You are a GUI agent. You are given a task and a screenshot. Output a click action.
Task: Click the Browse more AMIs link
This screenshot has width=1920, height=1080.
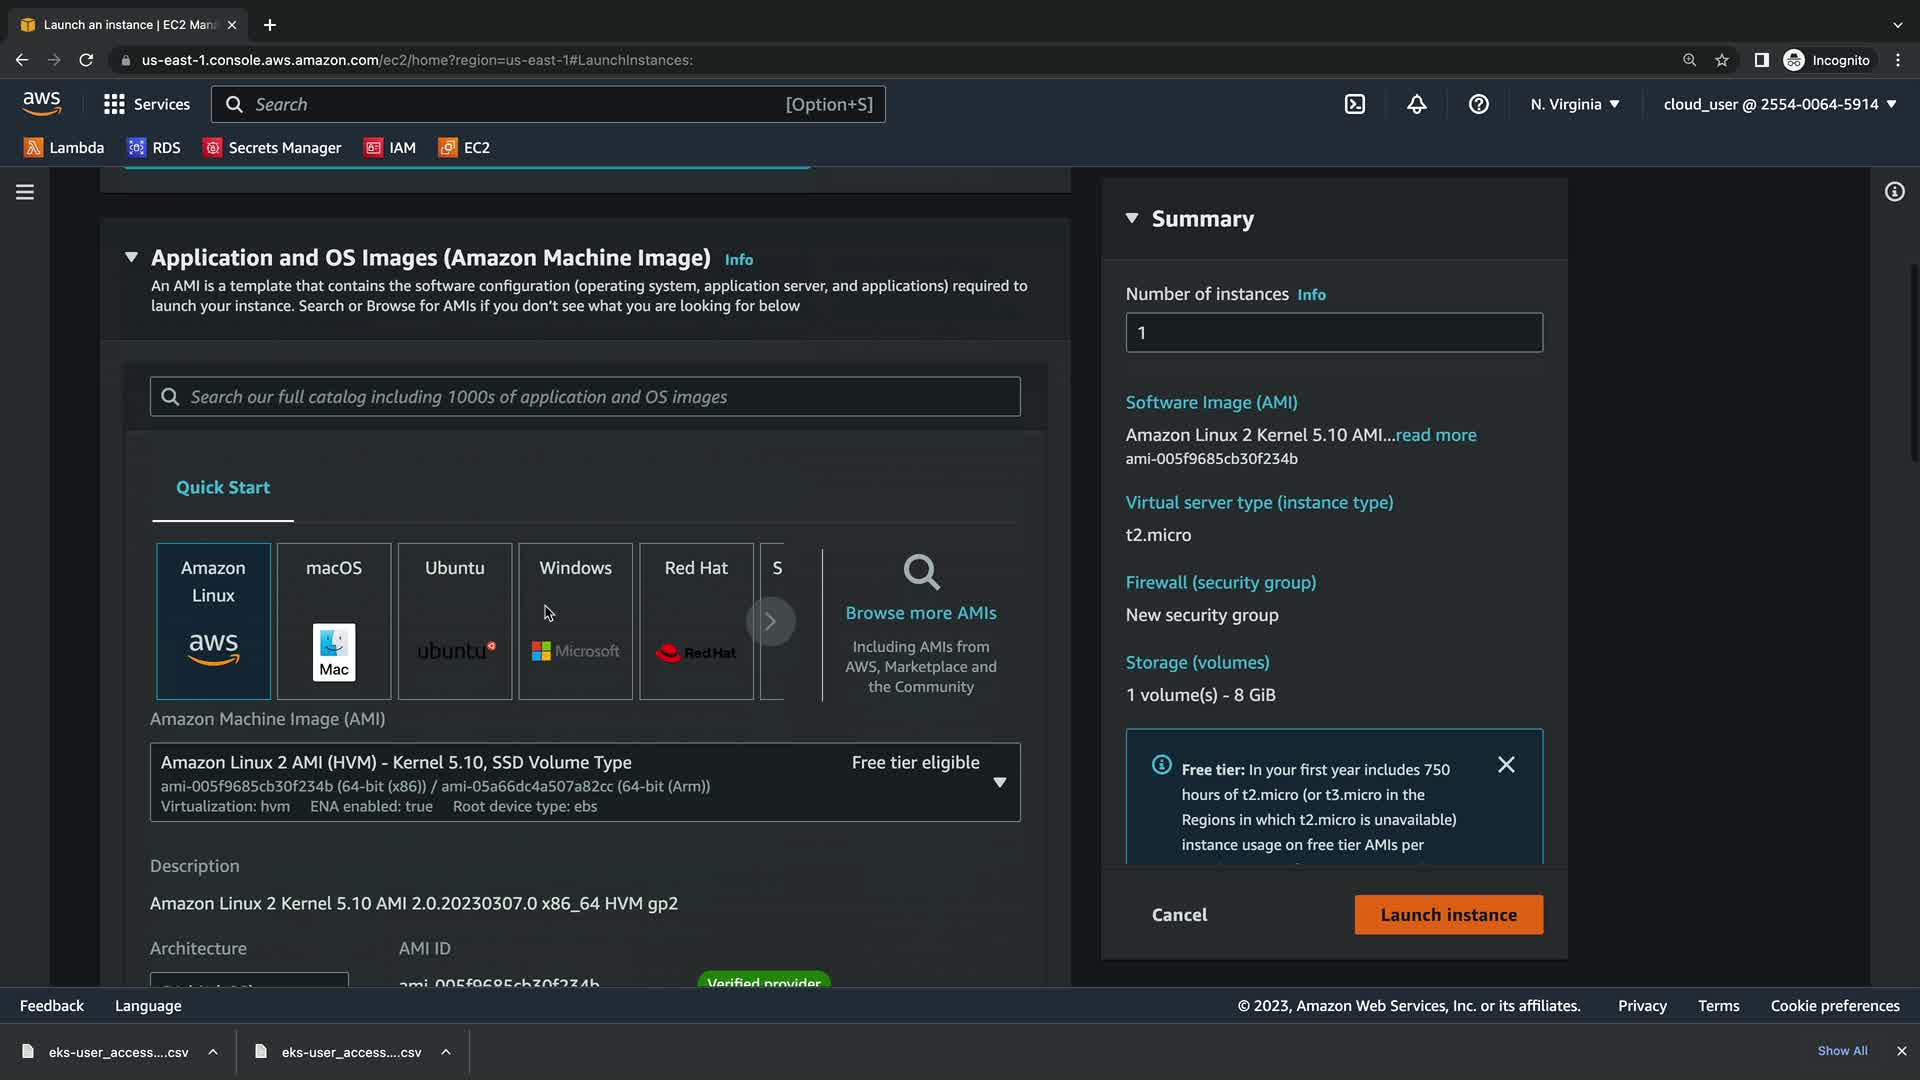point(920,612)
